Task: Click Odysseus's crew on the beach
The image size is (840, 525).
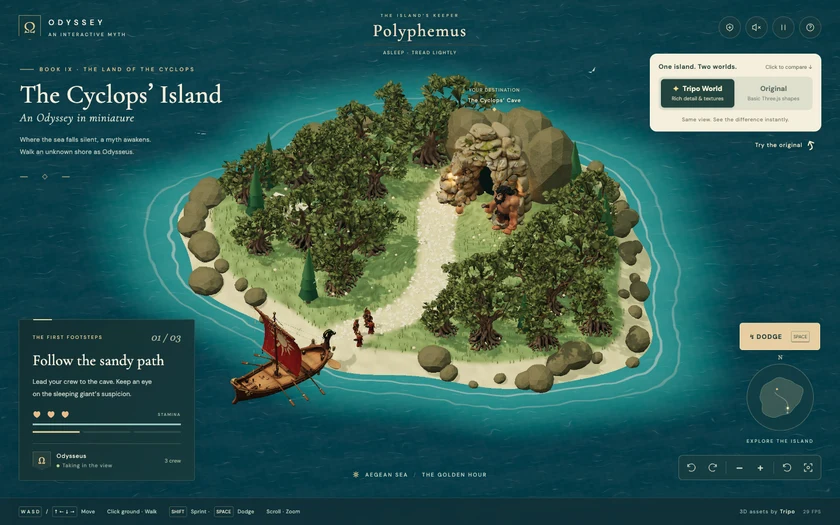Action: pos(363,327)
